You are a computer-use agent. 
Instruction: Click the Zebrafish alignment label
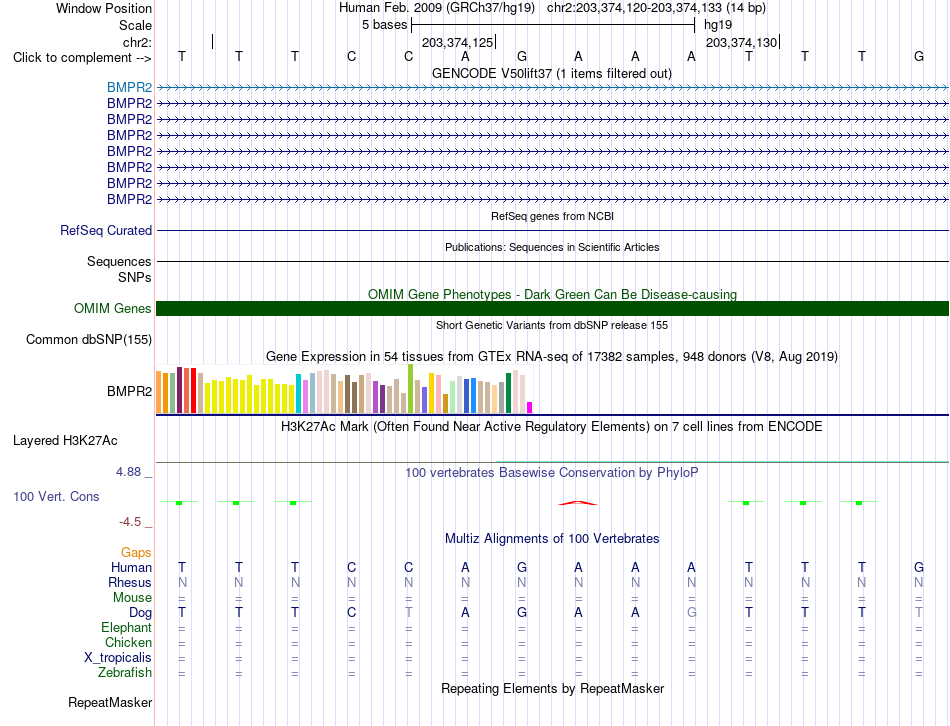(x=125, y=673)
